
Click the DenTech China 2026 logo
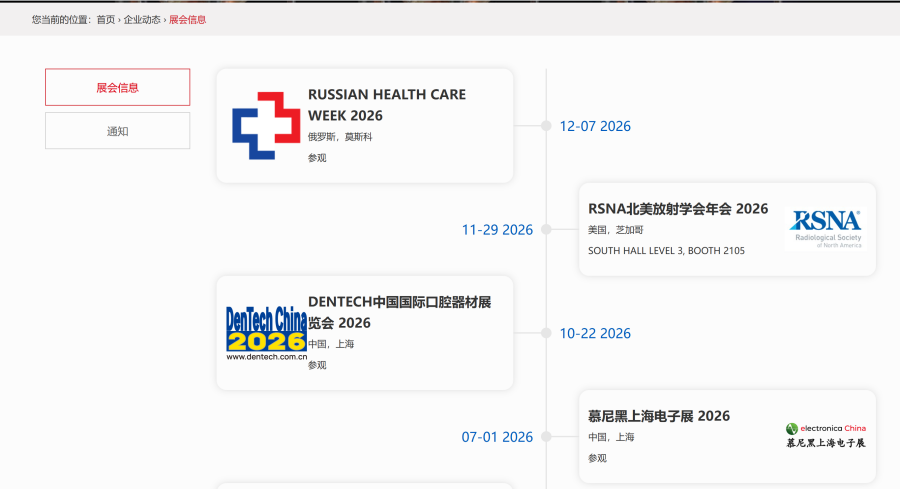(266, 333)
